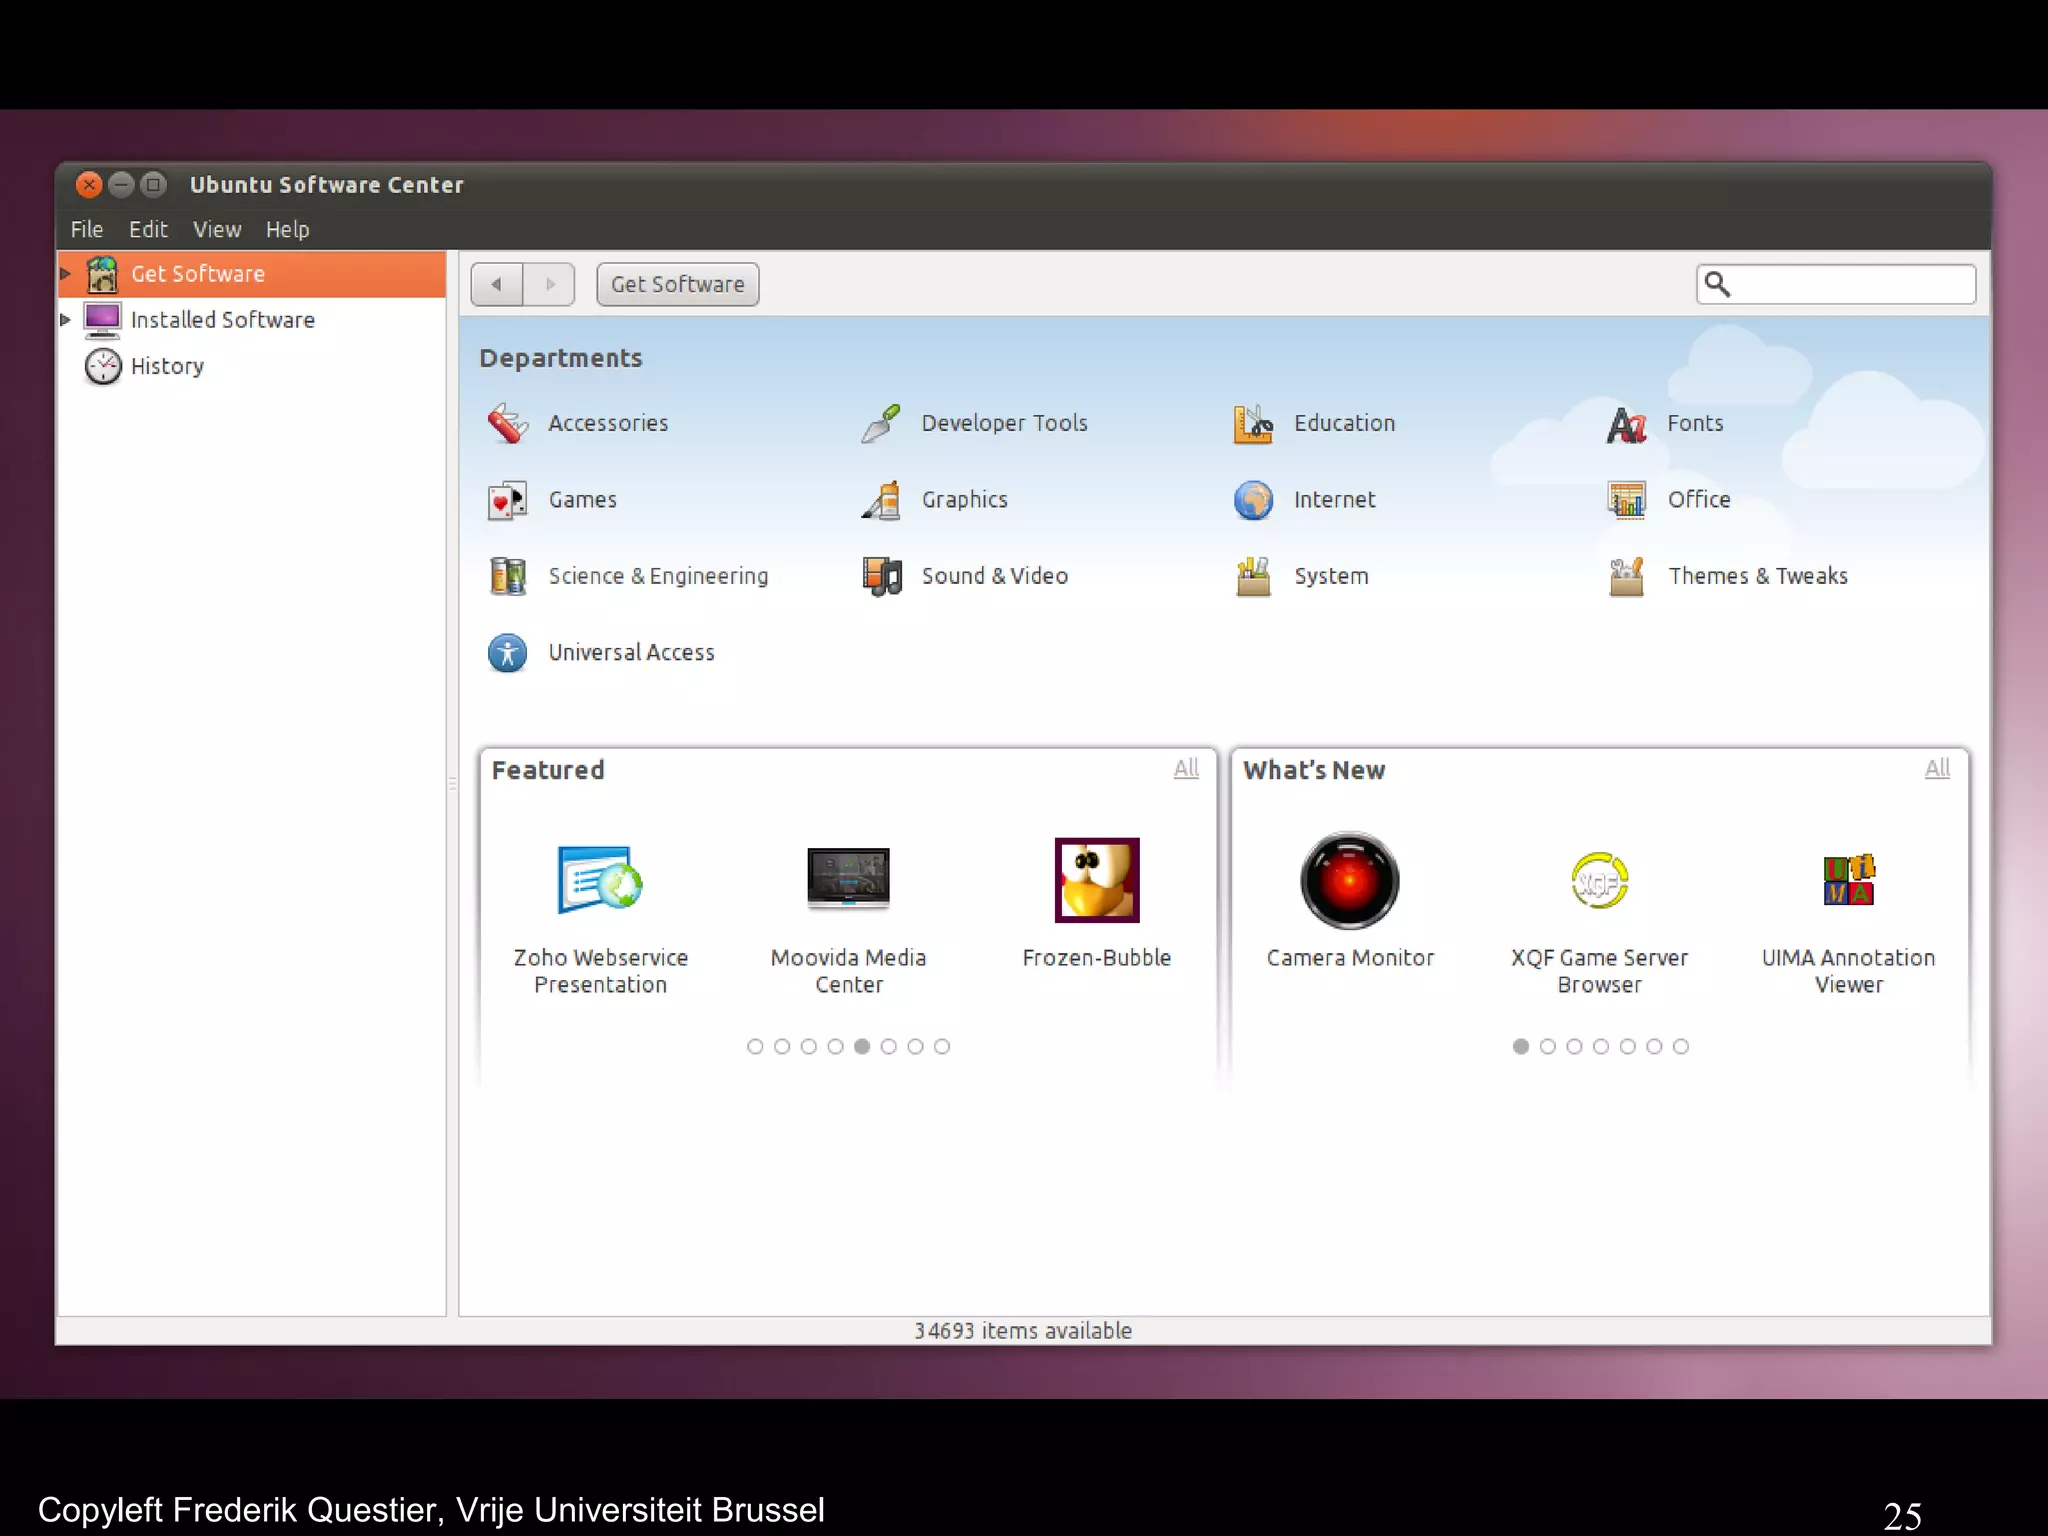
Task: Select second page dot under What's New
Action: tap(1548, 1046)
